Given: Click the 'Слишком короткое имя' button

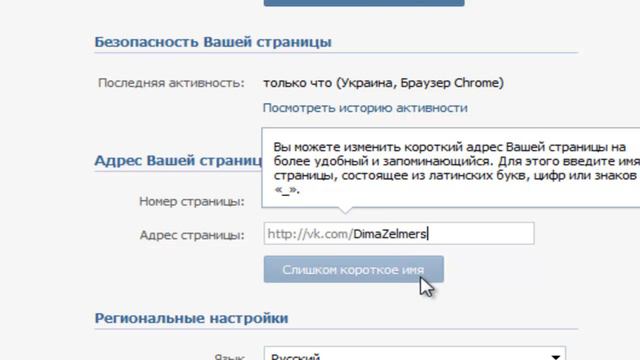Looking at the screenshot, I should (x=353, y=269).
